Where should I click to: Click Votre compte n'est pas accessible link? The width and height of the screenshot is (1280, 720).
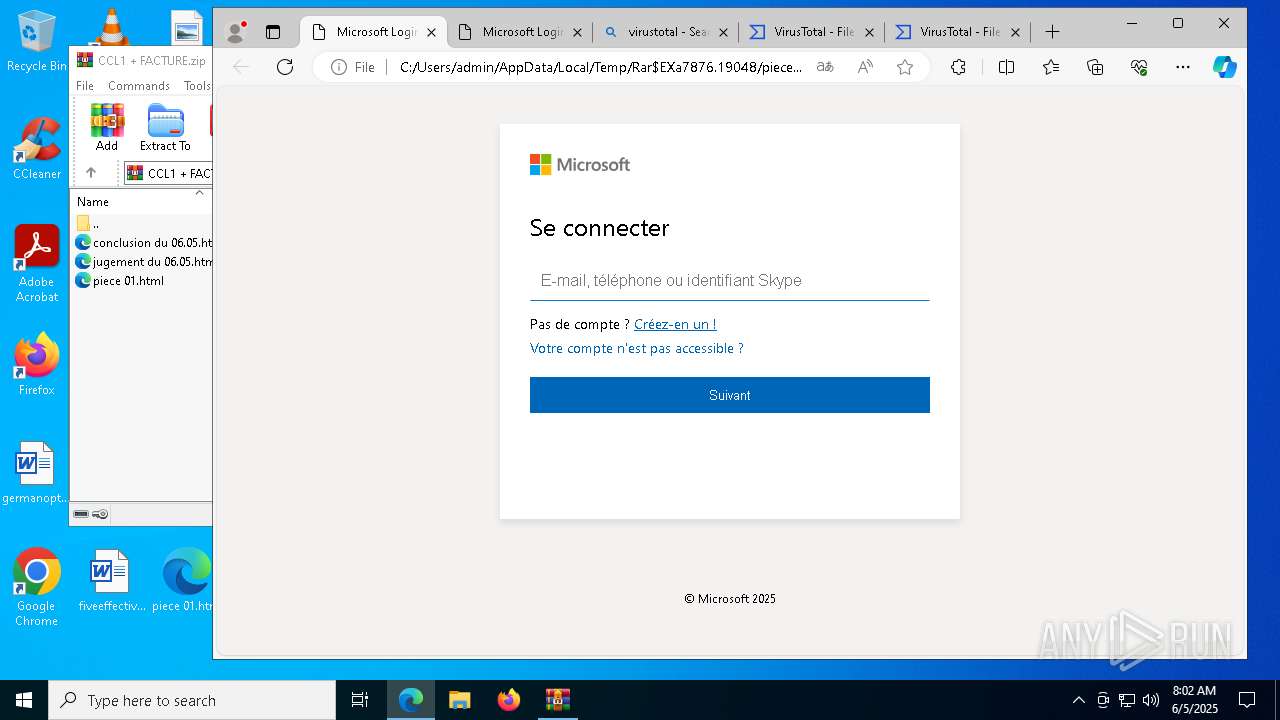pyautogui.click(x=637, y=348)
